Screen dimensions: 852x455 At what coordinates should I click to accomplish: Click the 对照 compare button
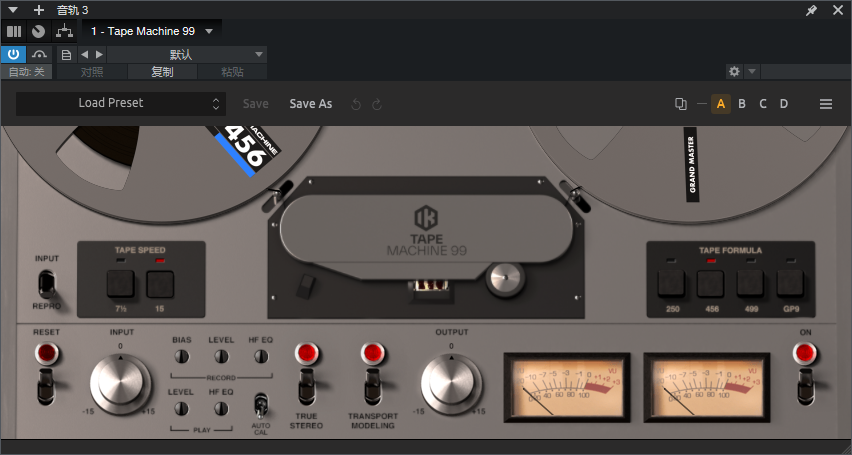click(x=92, y=72)
